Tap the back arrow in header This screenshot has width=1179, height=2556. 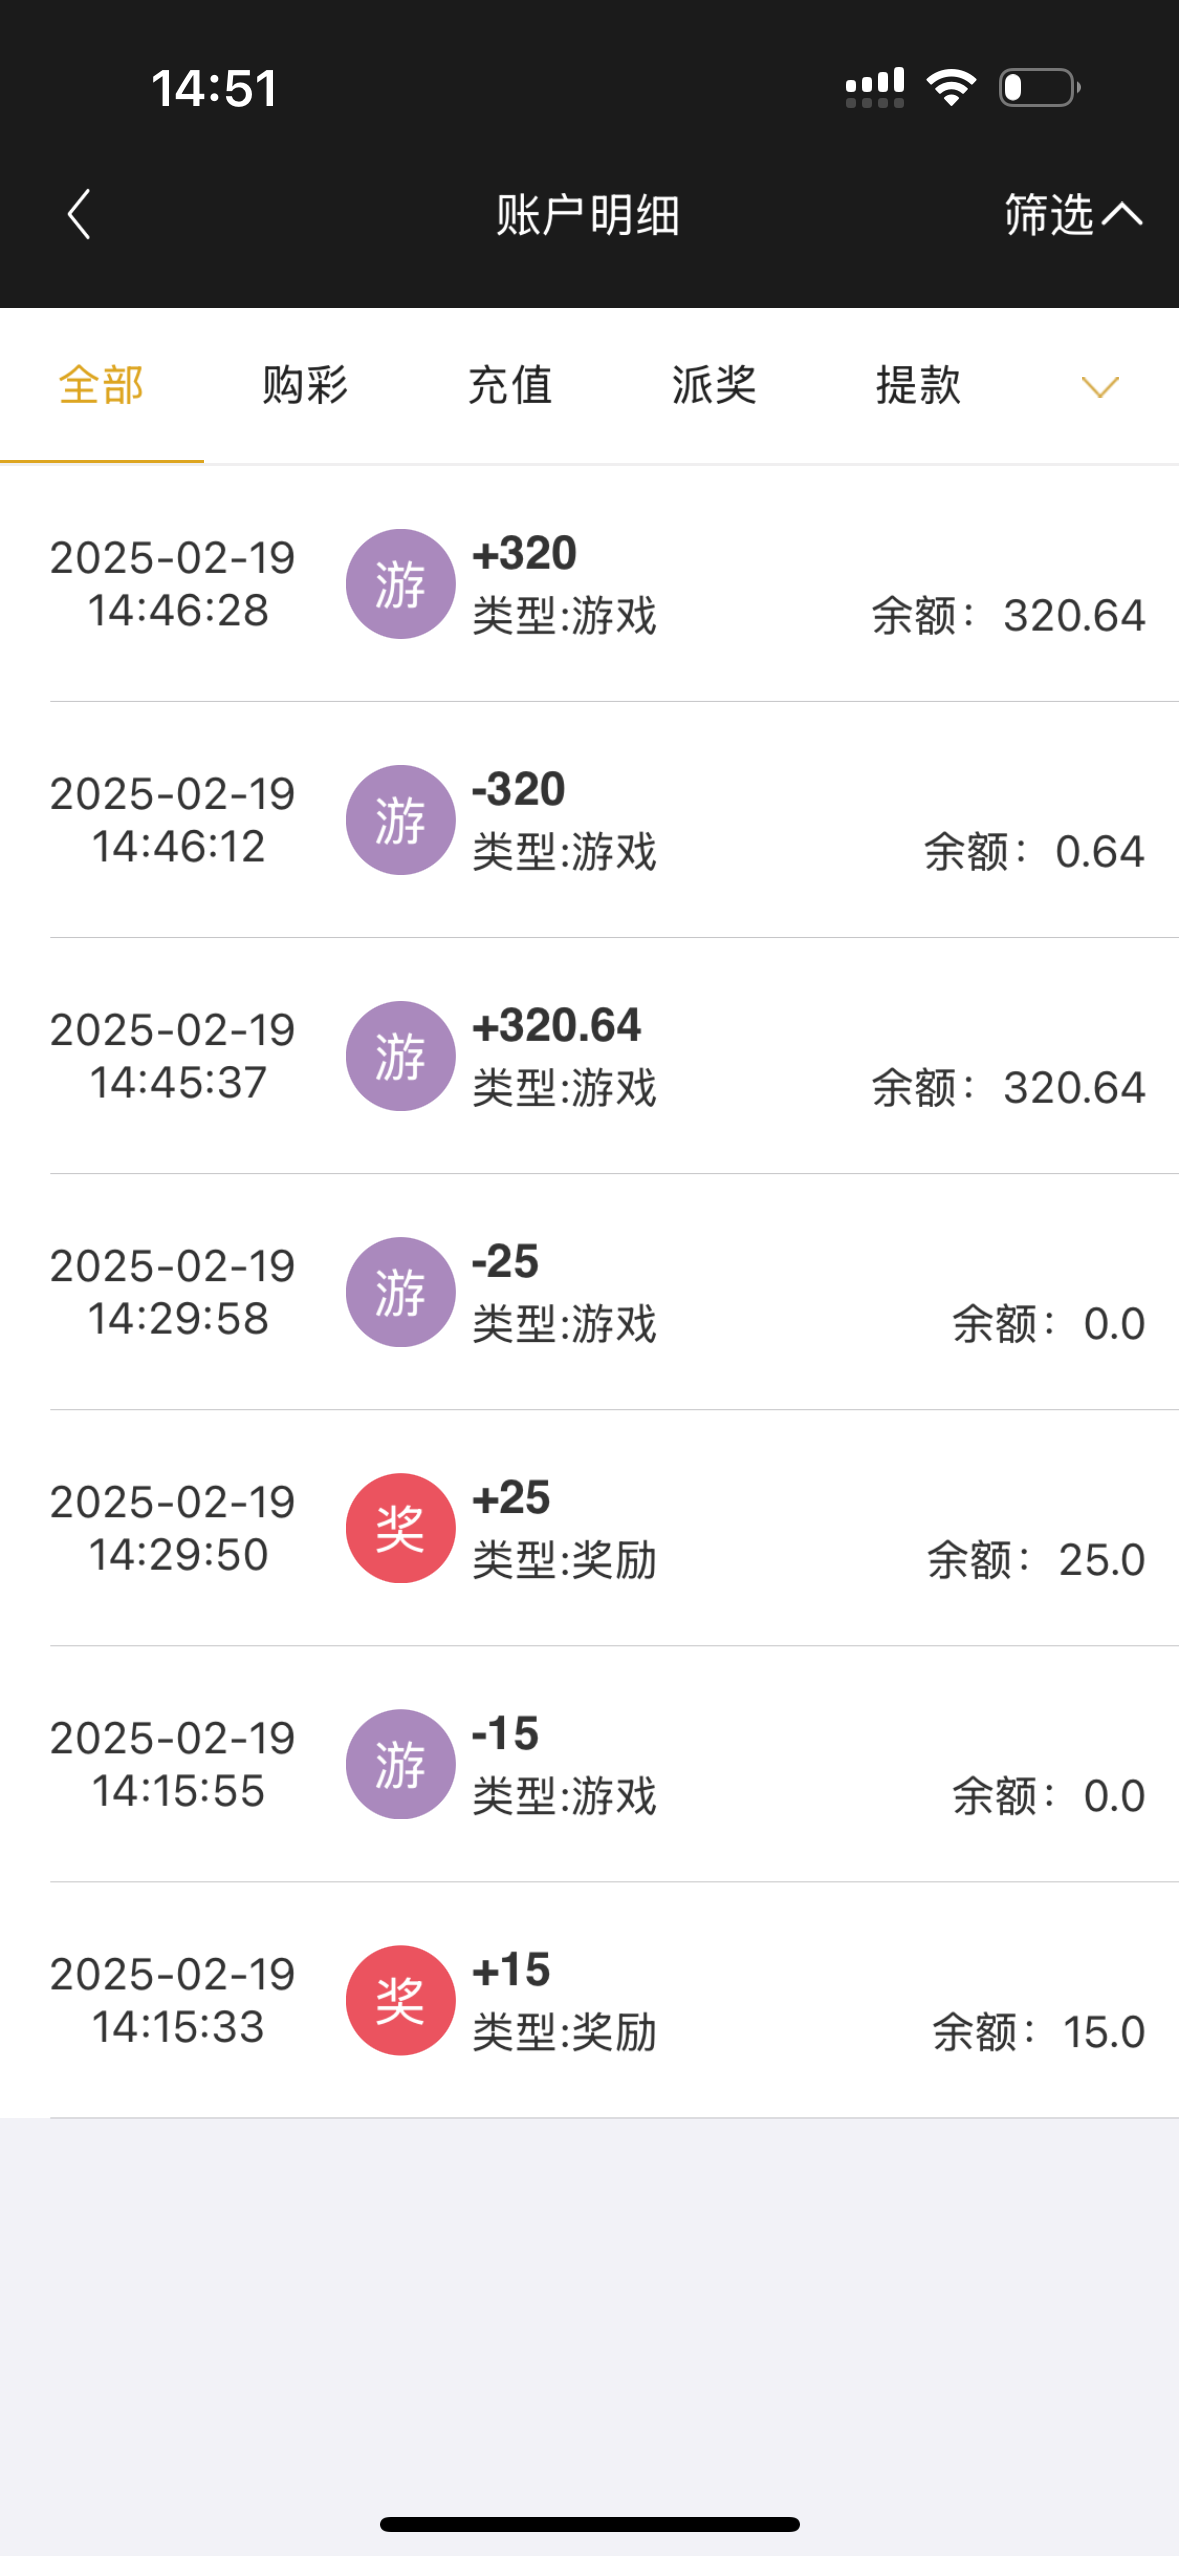79,214
